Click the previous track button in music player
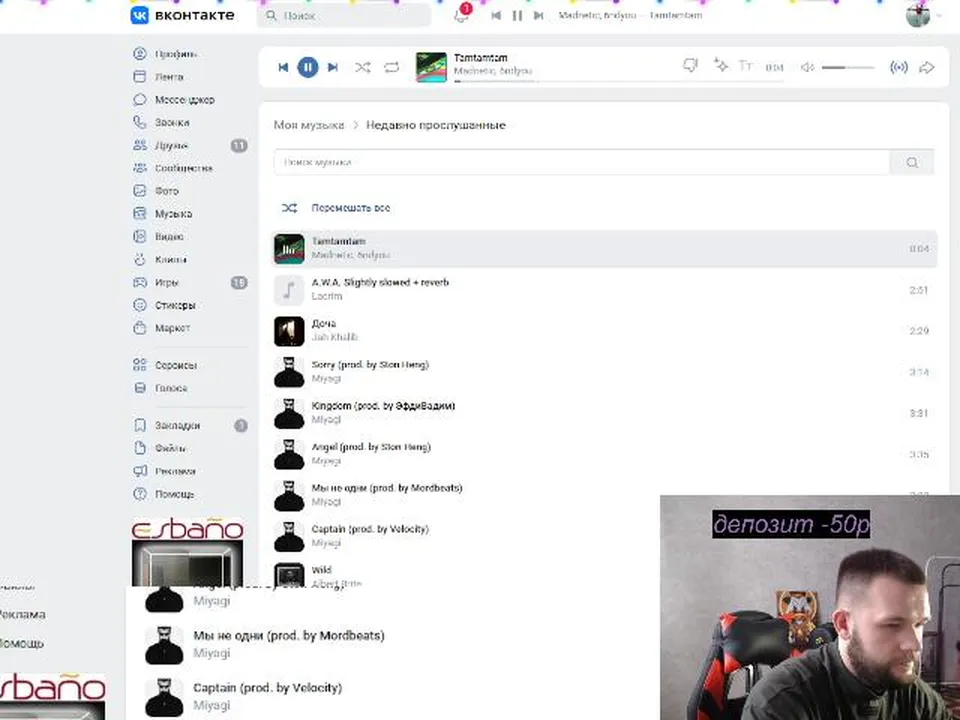960x720 pixels. [283, 67]
